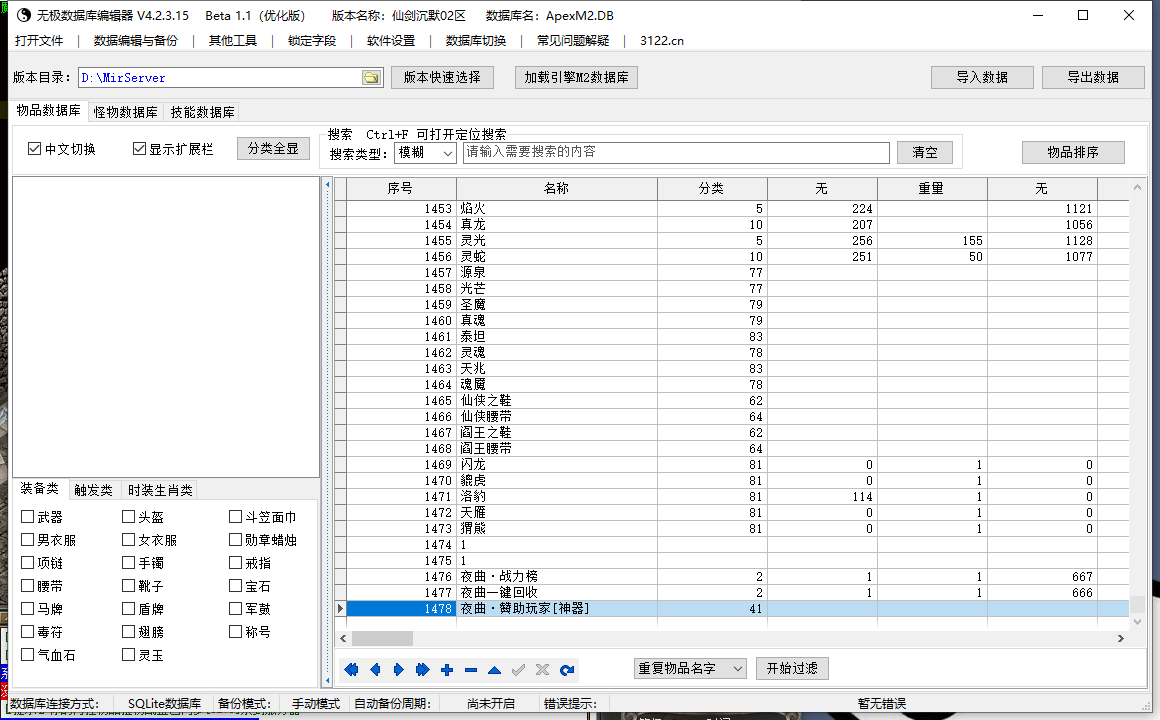Select the 仙侠之鞋 name cell
Viewport: 1160px width, 720px height.
pyautogui.click(x=556, y=400)
